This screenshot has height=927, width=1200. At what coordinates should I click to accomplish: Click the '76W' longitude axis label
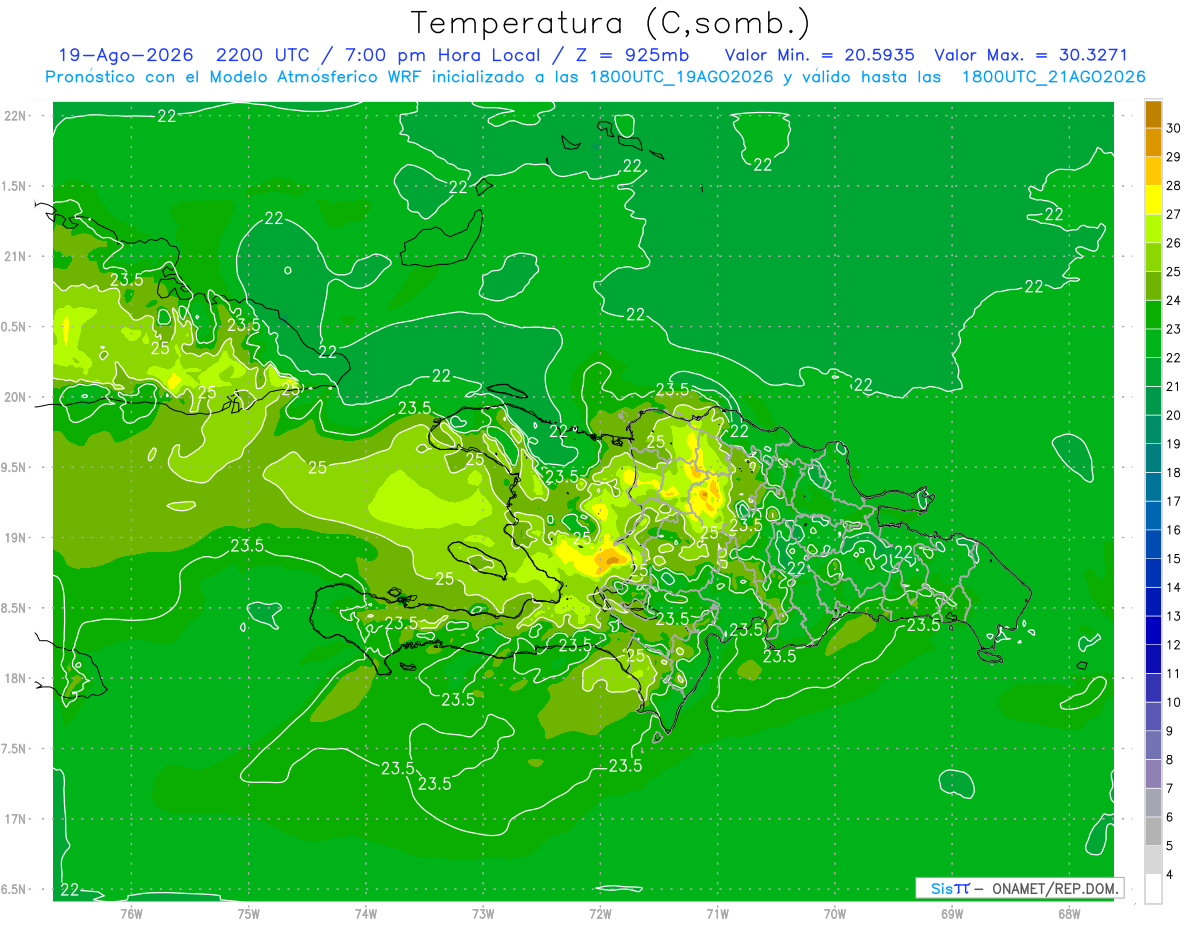coord(131,913)
